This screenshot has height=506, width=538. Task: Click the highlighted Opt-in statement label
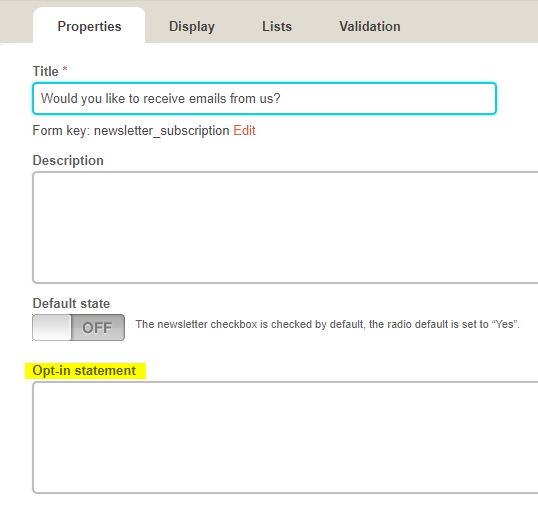[84, 371]
